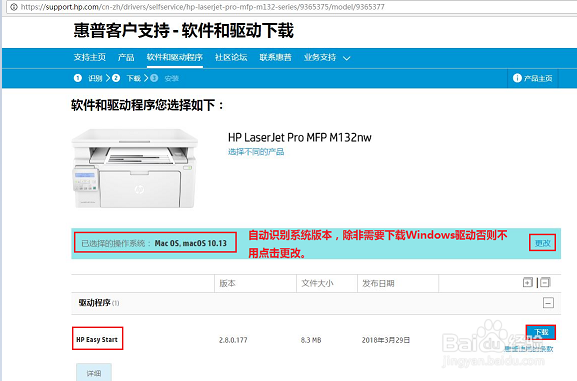This screenshot has width=577, height=381.
Task: Go to step 2 下载
Action: pyautogui.click(x=134, y=78)
